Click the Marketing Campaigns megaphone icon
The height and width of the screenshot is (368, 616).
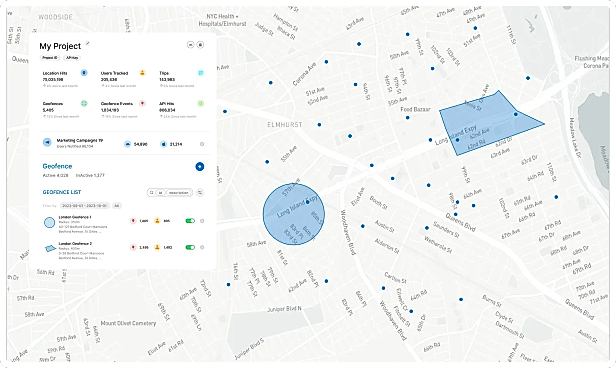47,143
